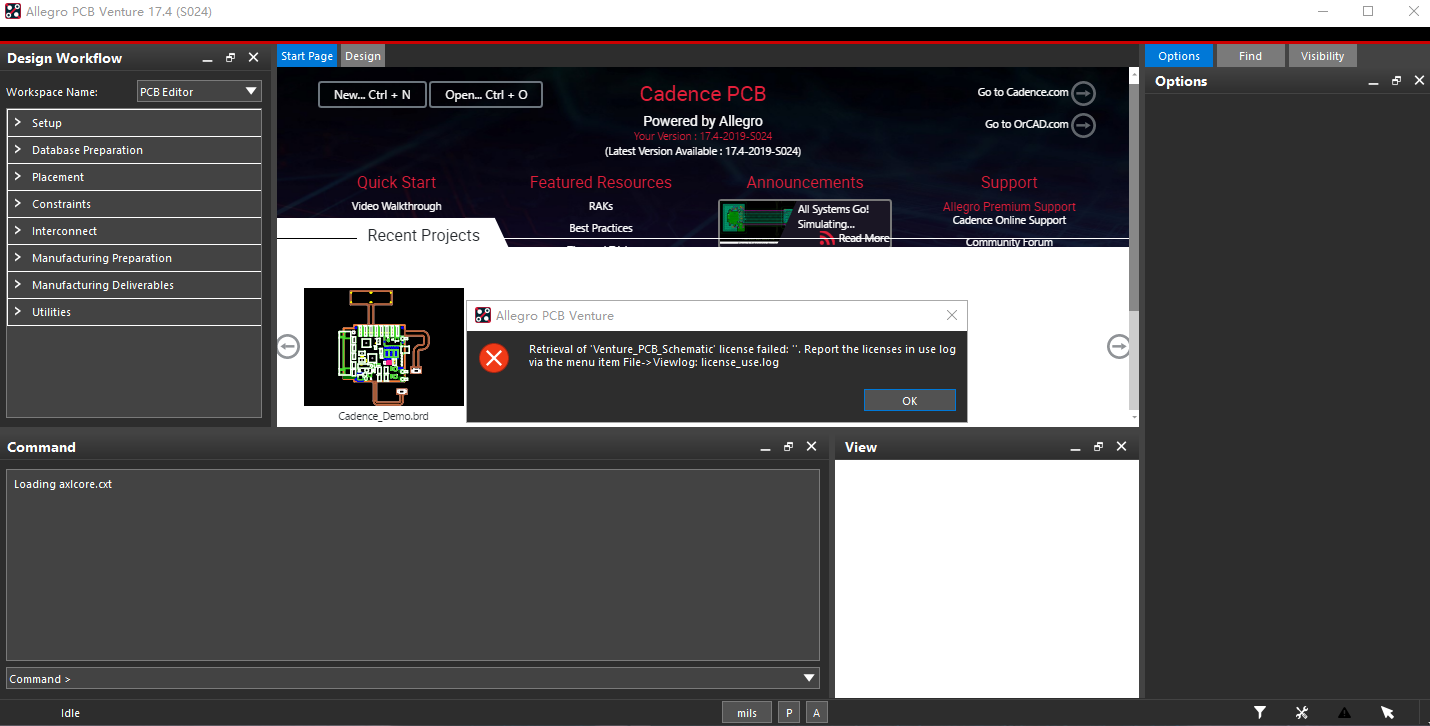The height and width of the screenshot is (726, 1430).
Task: Click OK in the license error dialog
Action: tap(909, 400)
